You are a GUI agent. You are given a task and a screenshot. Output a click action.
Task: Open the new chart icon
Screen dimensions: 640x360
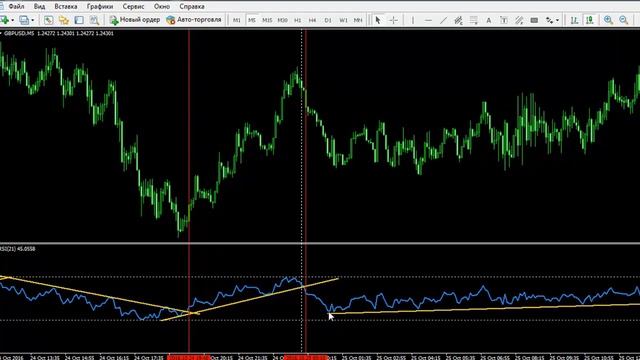[4, 20]
